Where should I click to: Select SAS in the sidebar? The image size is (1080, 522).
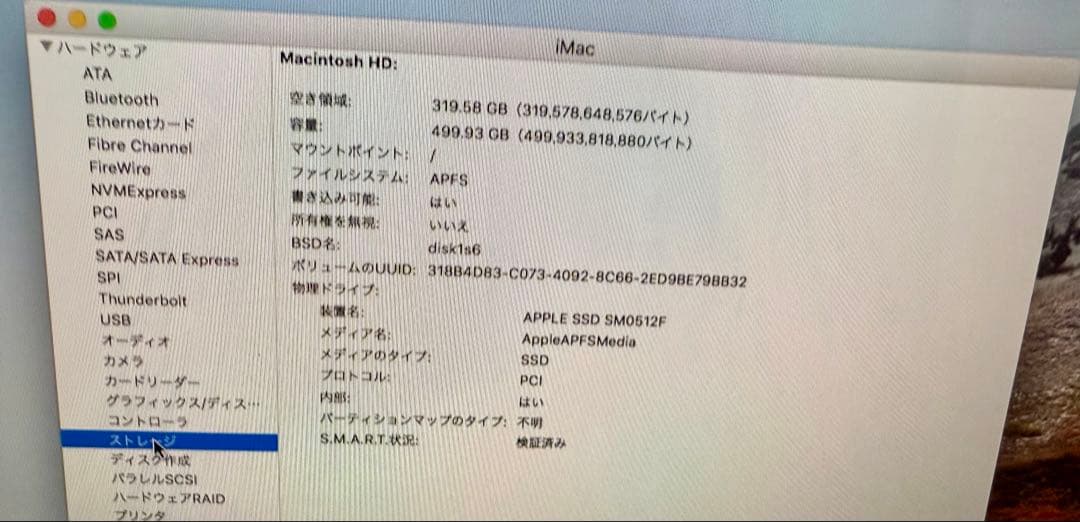point(109,234)
